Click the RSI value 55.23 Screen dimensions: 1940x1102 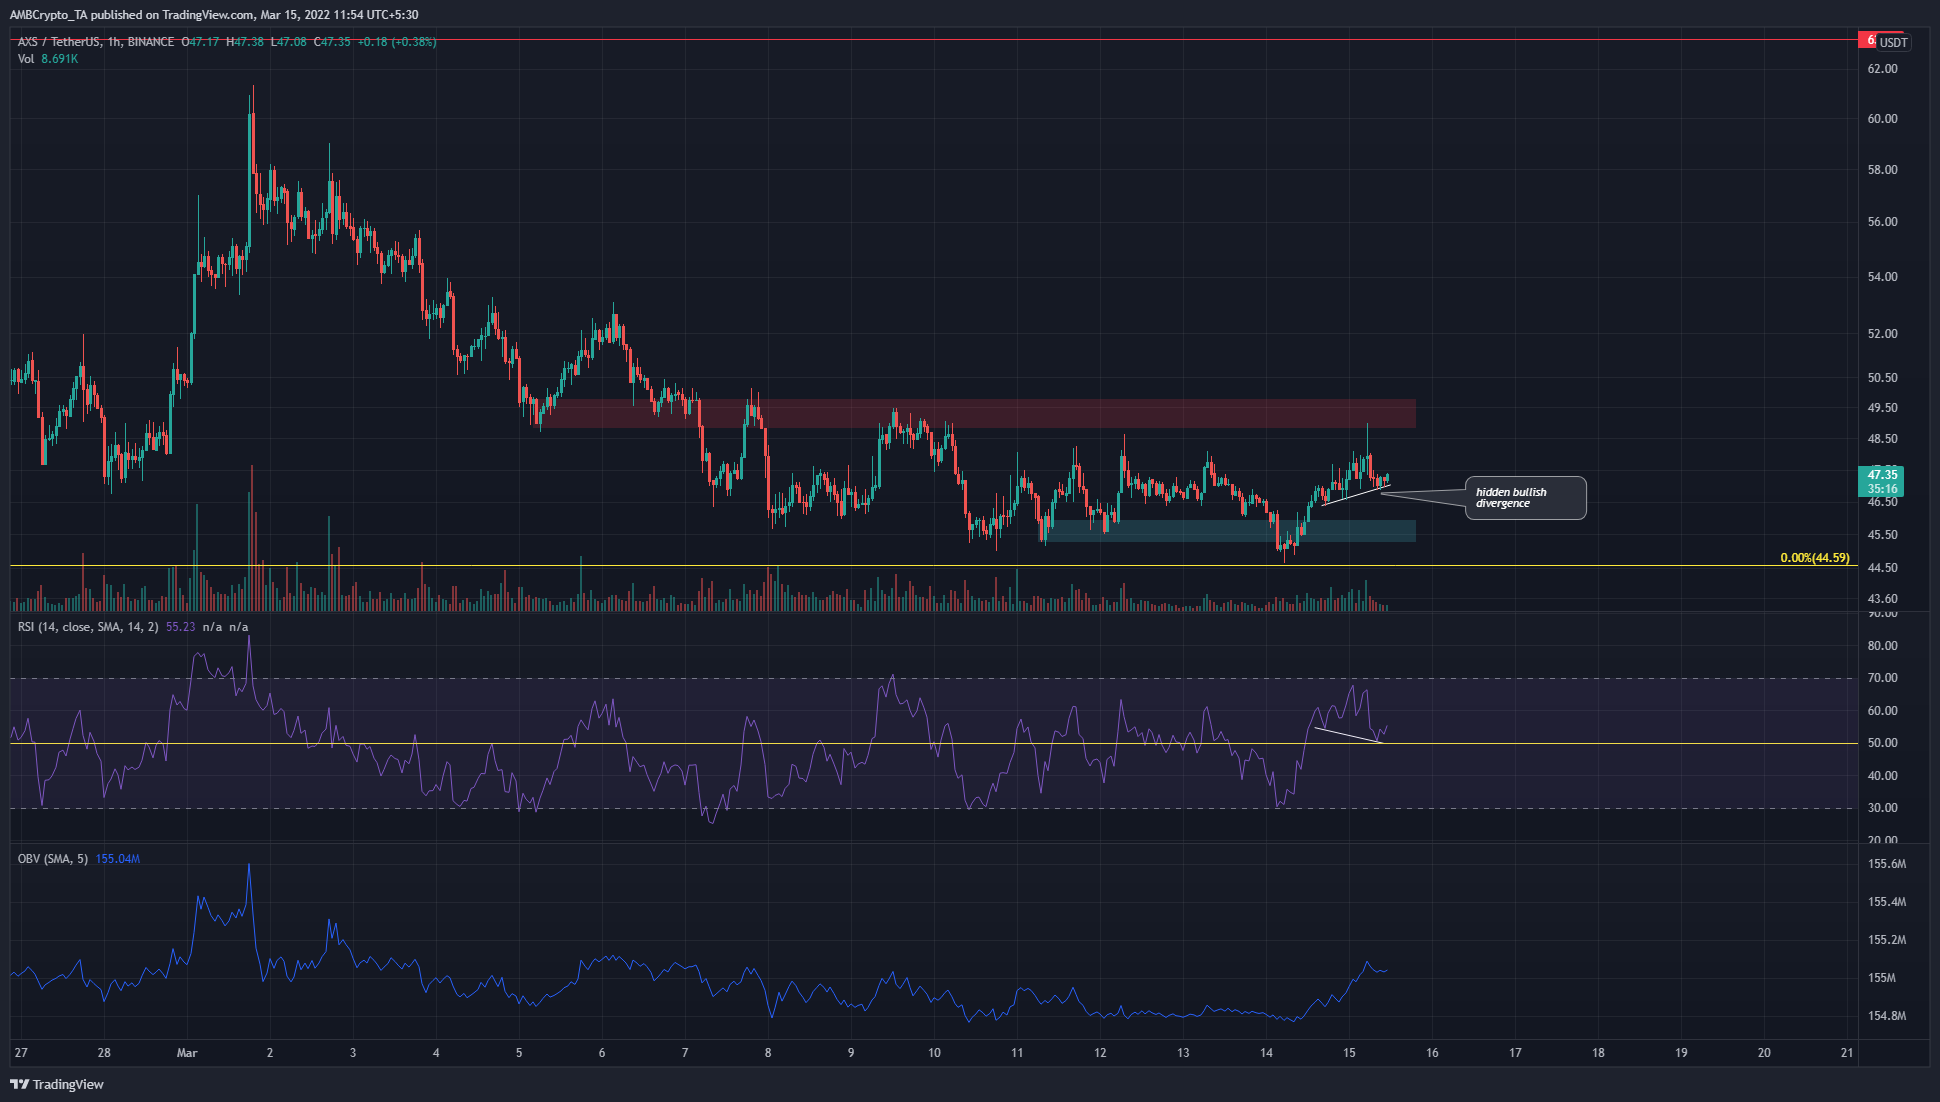point(180,627)
